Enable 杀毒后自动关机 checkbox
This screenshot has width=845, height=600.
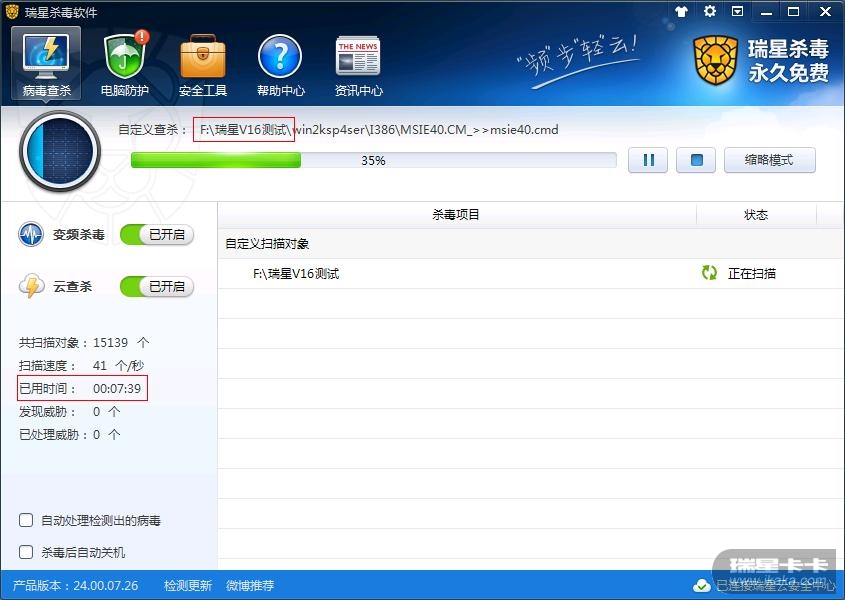click(x=26, y=551)
